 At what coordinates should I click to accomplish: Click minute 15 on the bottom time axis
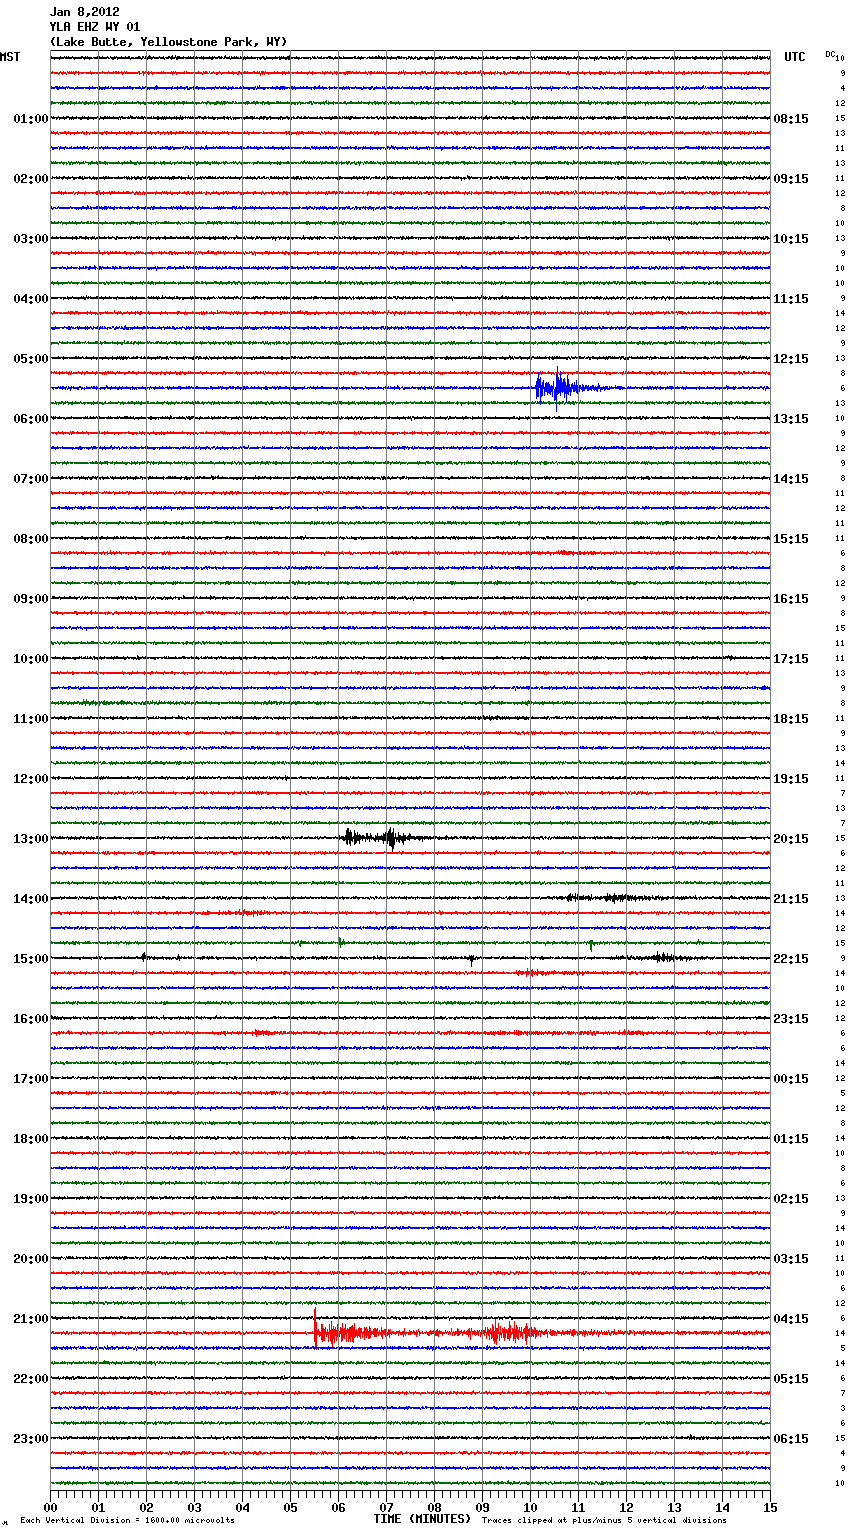(x=770, y=1507)
